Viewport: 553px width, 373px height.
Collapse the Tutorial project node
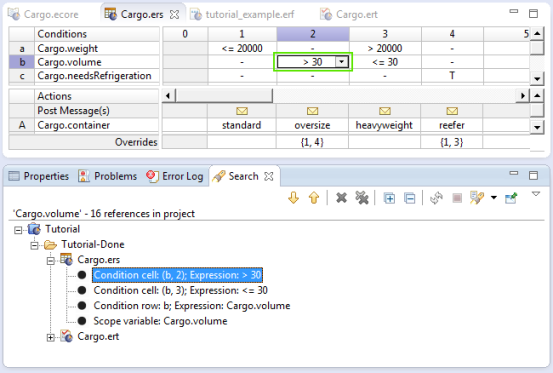click(x=18, y=230)
